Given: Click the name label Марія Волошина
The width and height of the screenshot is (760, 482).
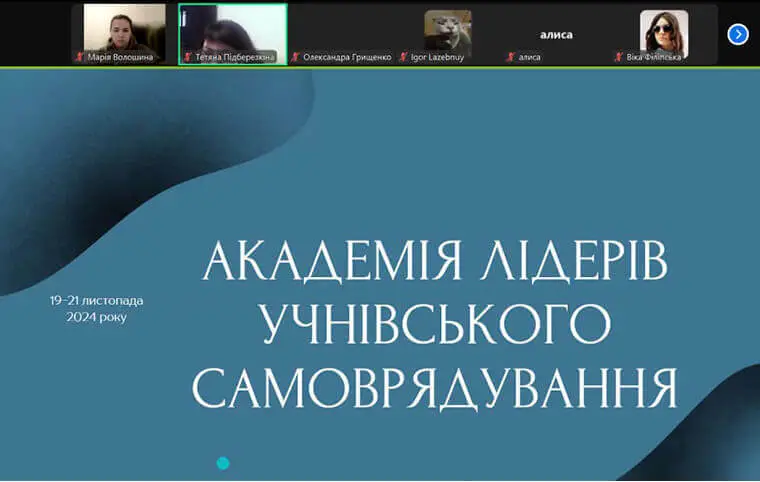Looking at the screenshot, I should click(120, 57).
